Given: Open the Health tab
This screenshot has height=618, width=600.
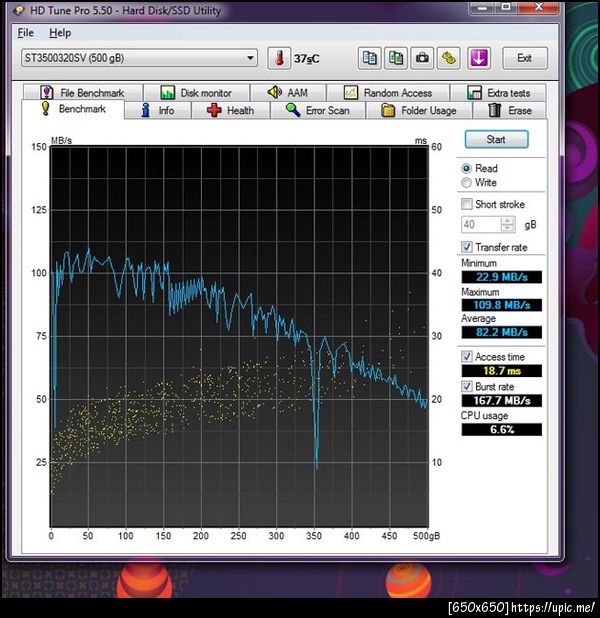Looking at the screenshot, I should tap(231, 110).
